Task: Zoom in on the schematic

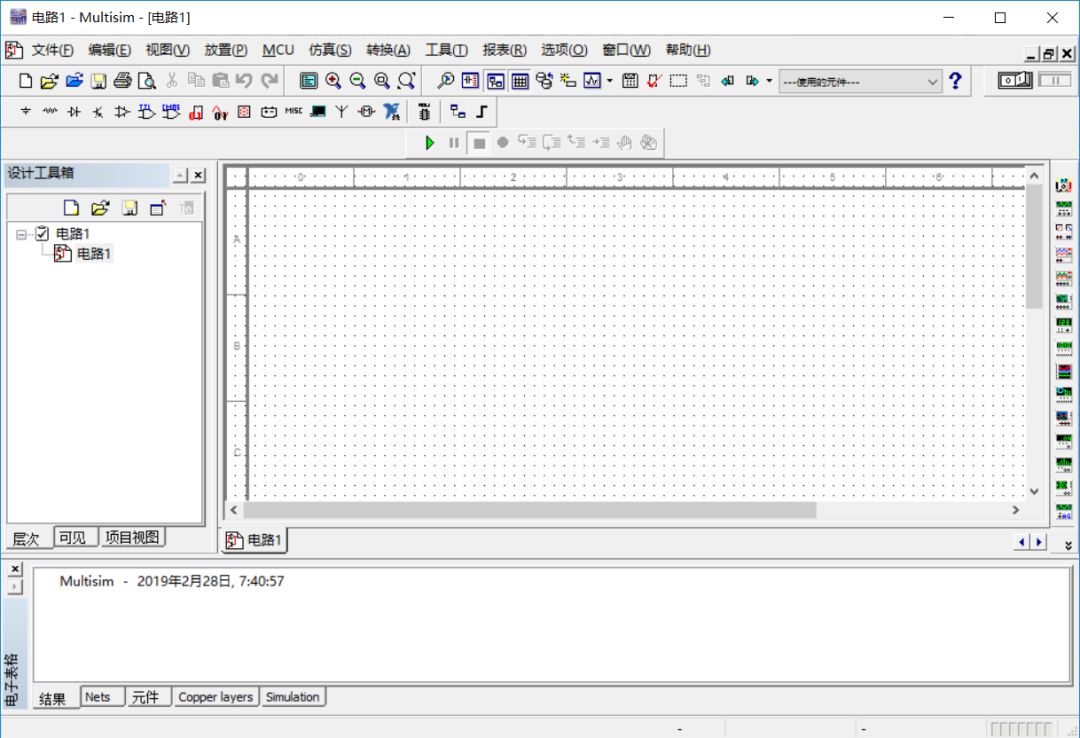Action: click(333, 81)
